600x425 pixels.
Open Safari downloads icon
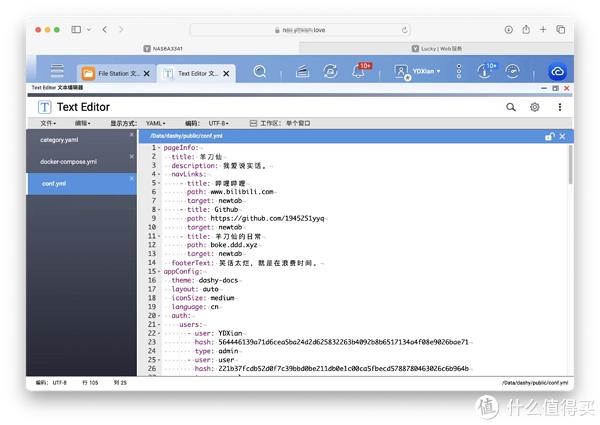(x=509, y=29)
